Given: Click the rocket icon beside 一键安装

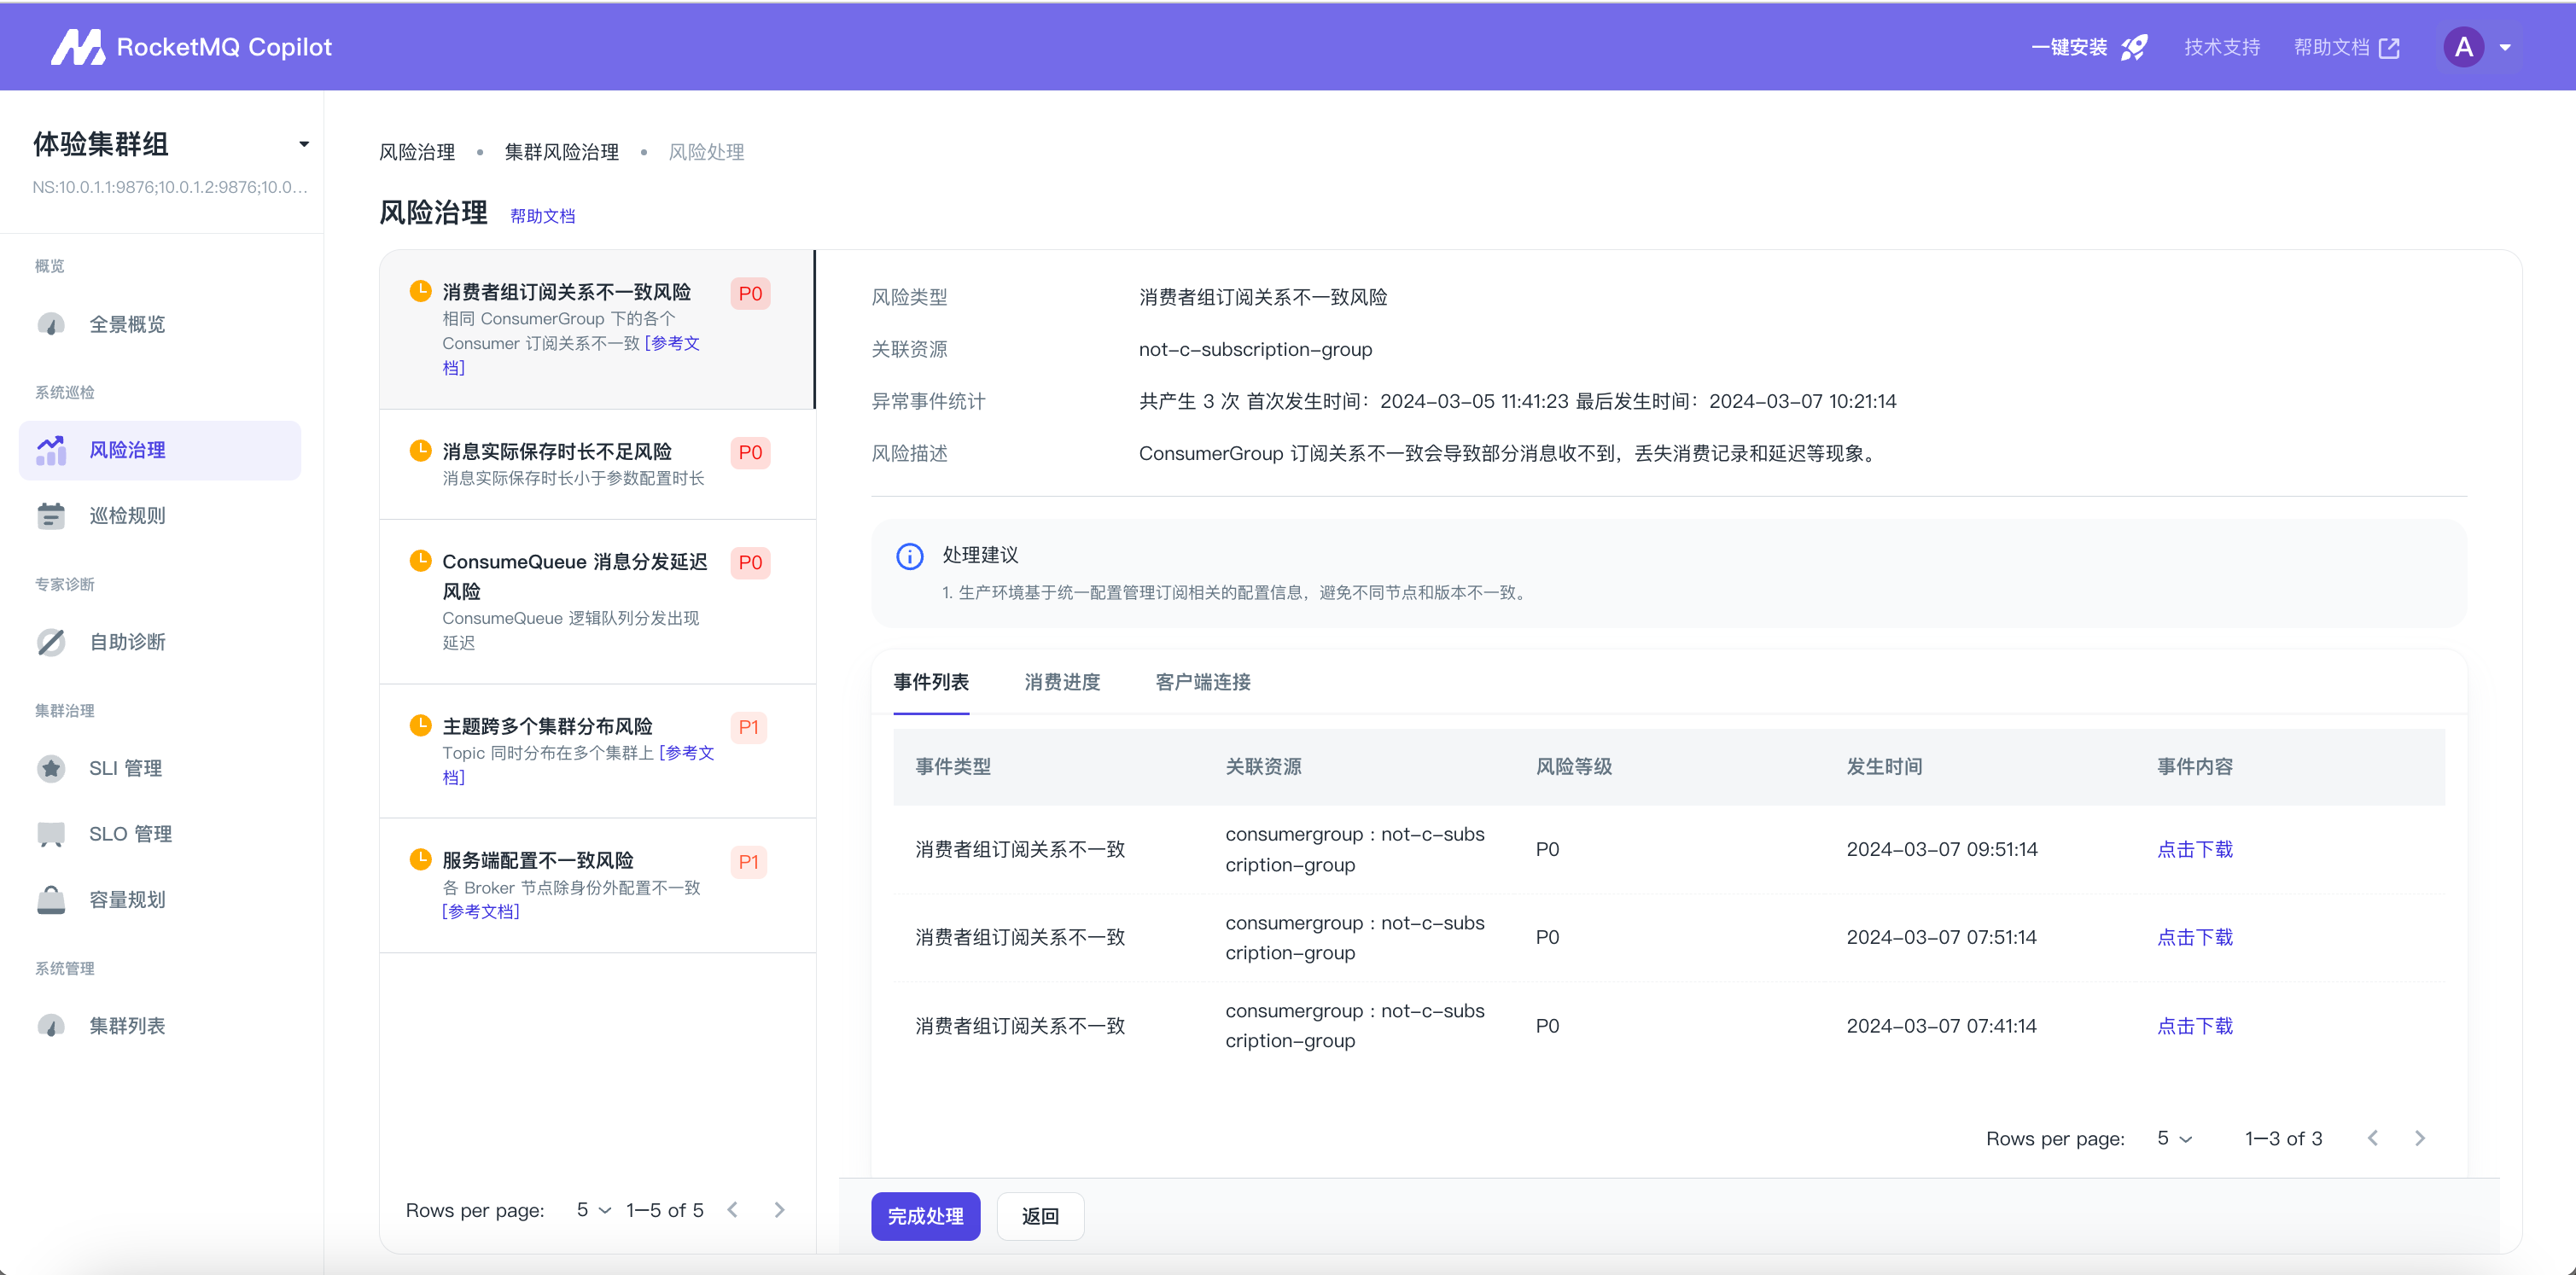Looking at the screenshot, I should click(x=2133, y=47).
